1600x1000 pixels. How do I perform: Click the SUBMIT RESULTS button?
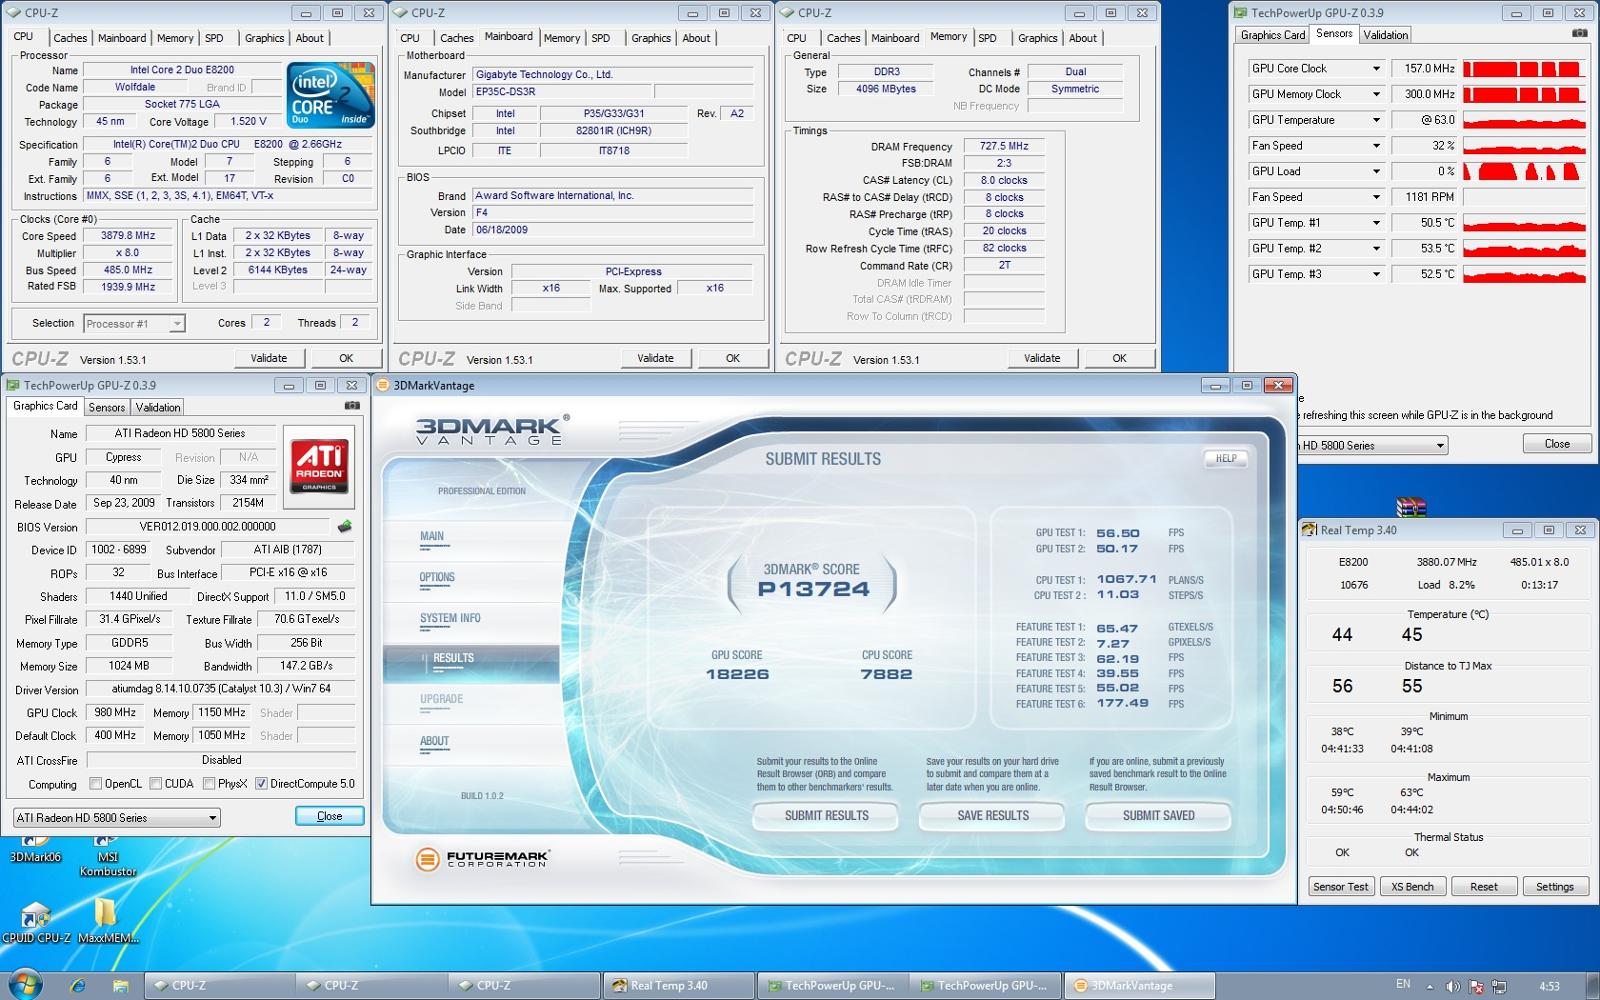click(x=826, y=816)
